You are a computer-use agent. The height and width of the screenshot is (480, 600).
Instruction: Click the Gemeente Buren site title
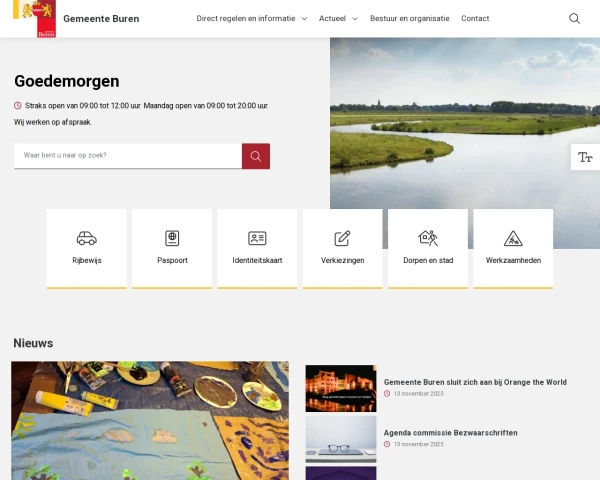coord(101,19)
